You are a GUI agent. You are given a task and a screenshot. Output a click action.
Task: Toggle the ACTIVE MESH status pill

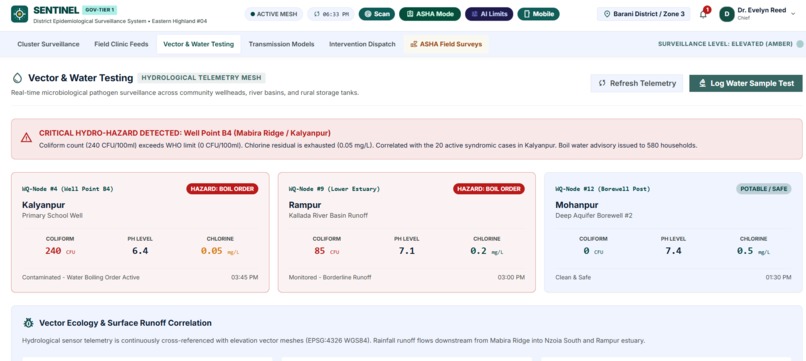pos(273,14)
